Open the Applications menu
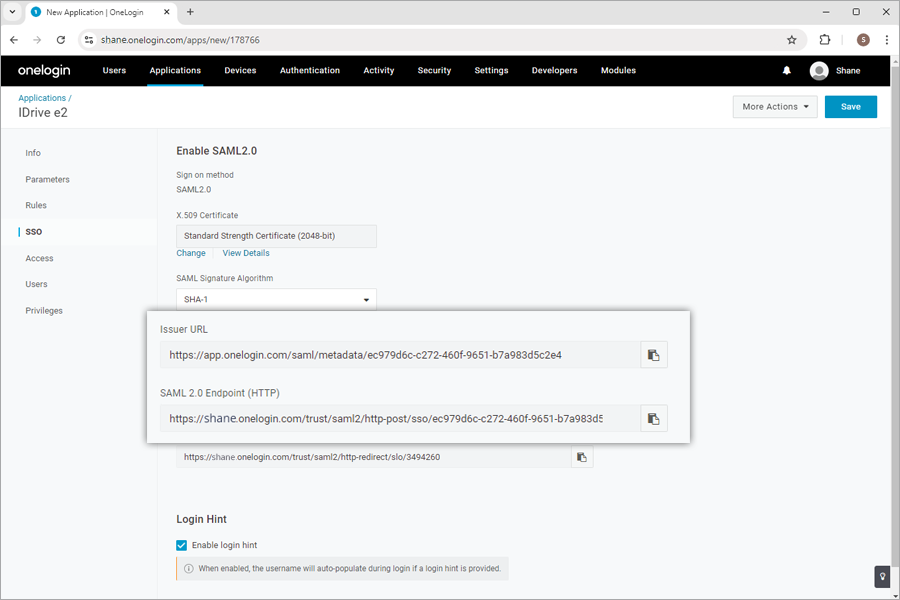The height and width of the screenshot is (600, 900). click(175, 71)
